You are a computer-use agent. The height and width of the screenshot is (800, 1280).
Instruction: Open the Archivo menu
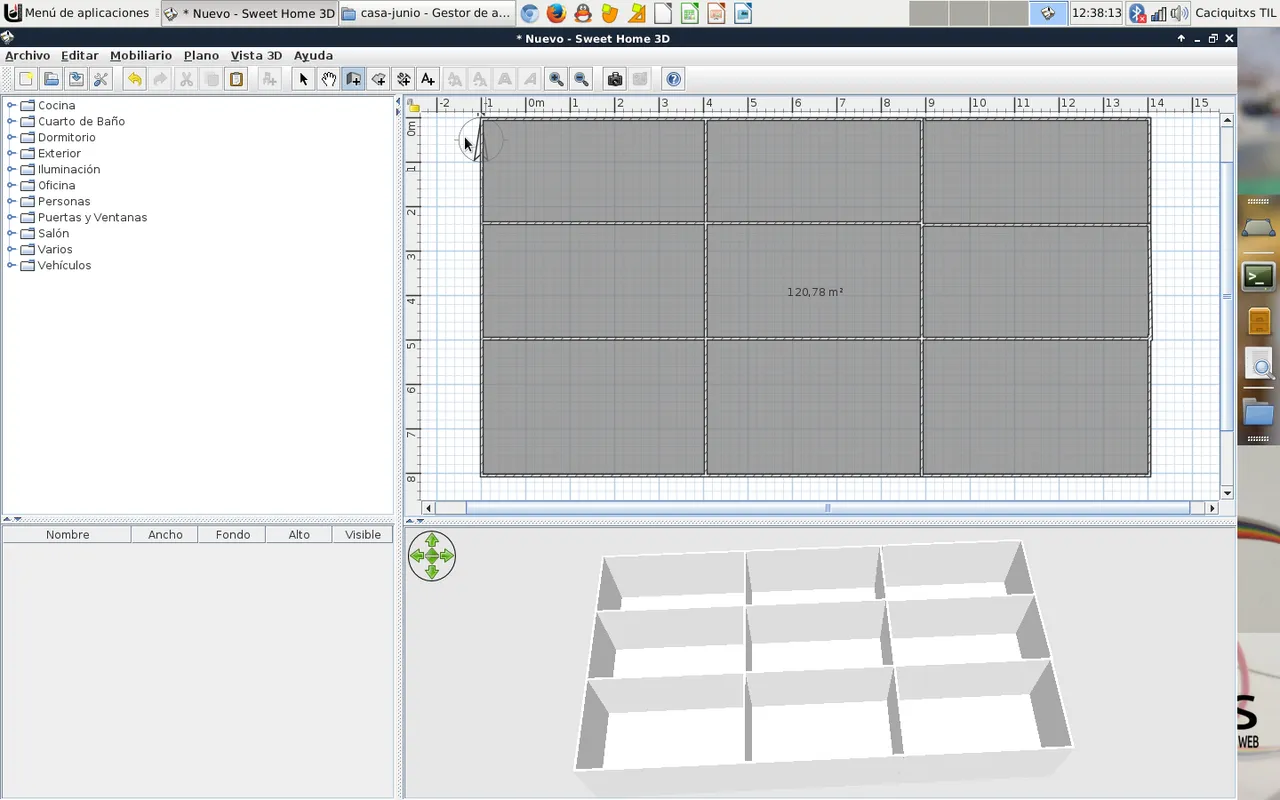click(x=27, y=55)
